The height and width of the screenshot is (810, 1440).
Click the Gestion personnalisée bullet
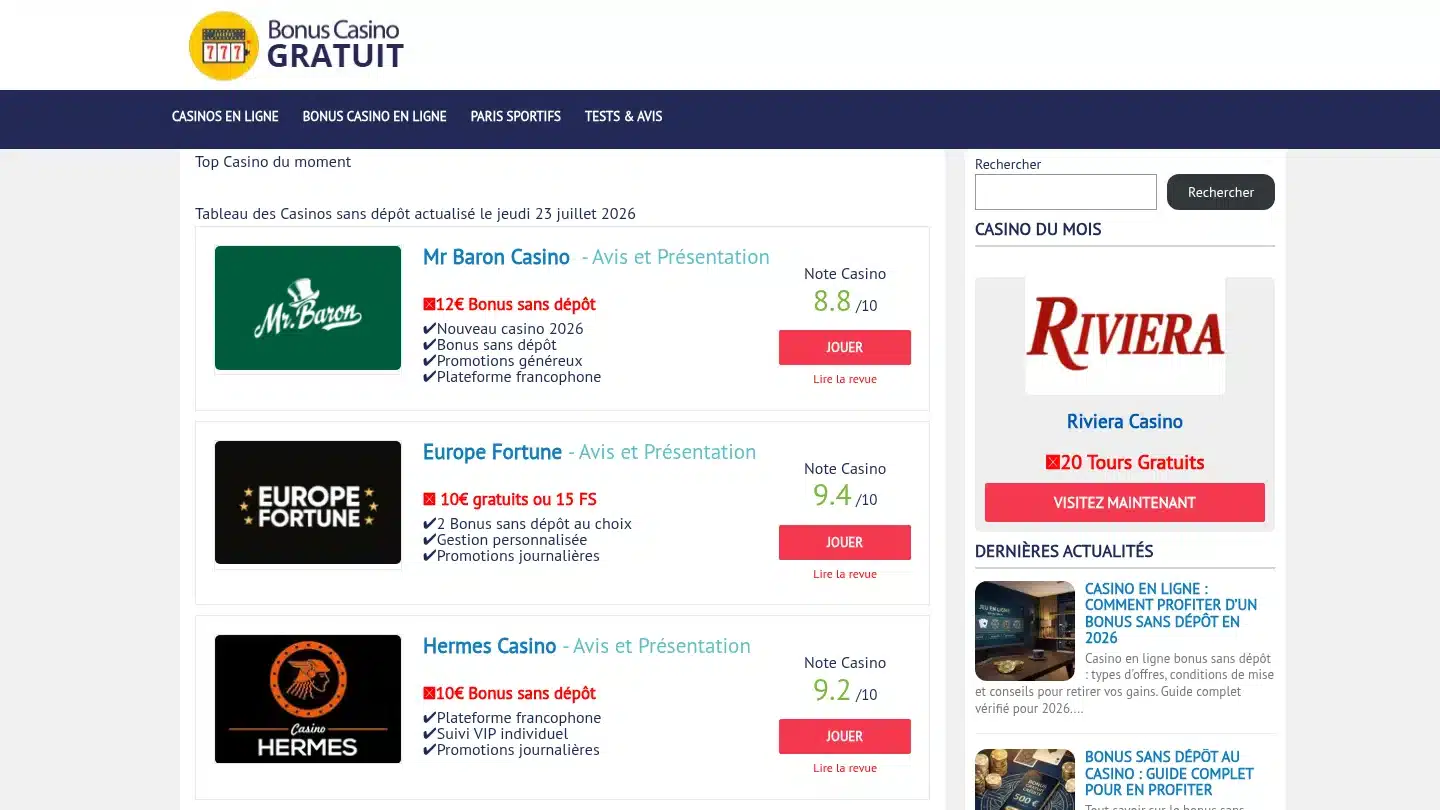click(x=505, y=540)
